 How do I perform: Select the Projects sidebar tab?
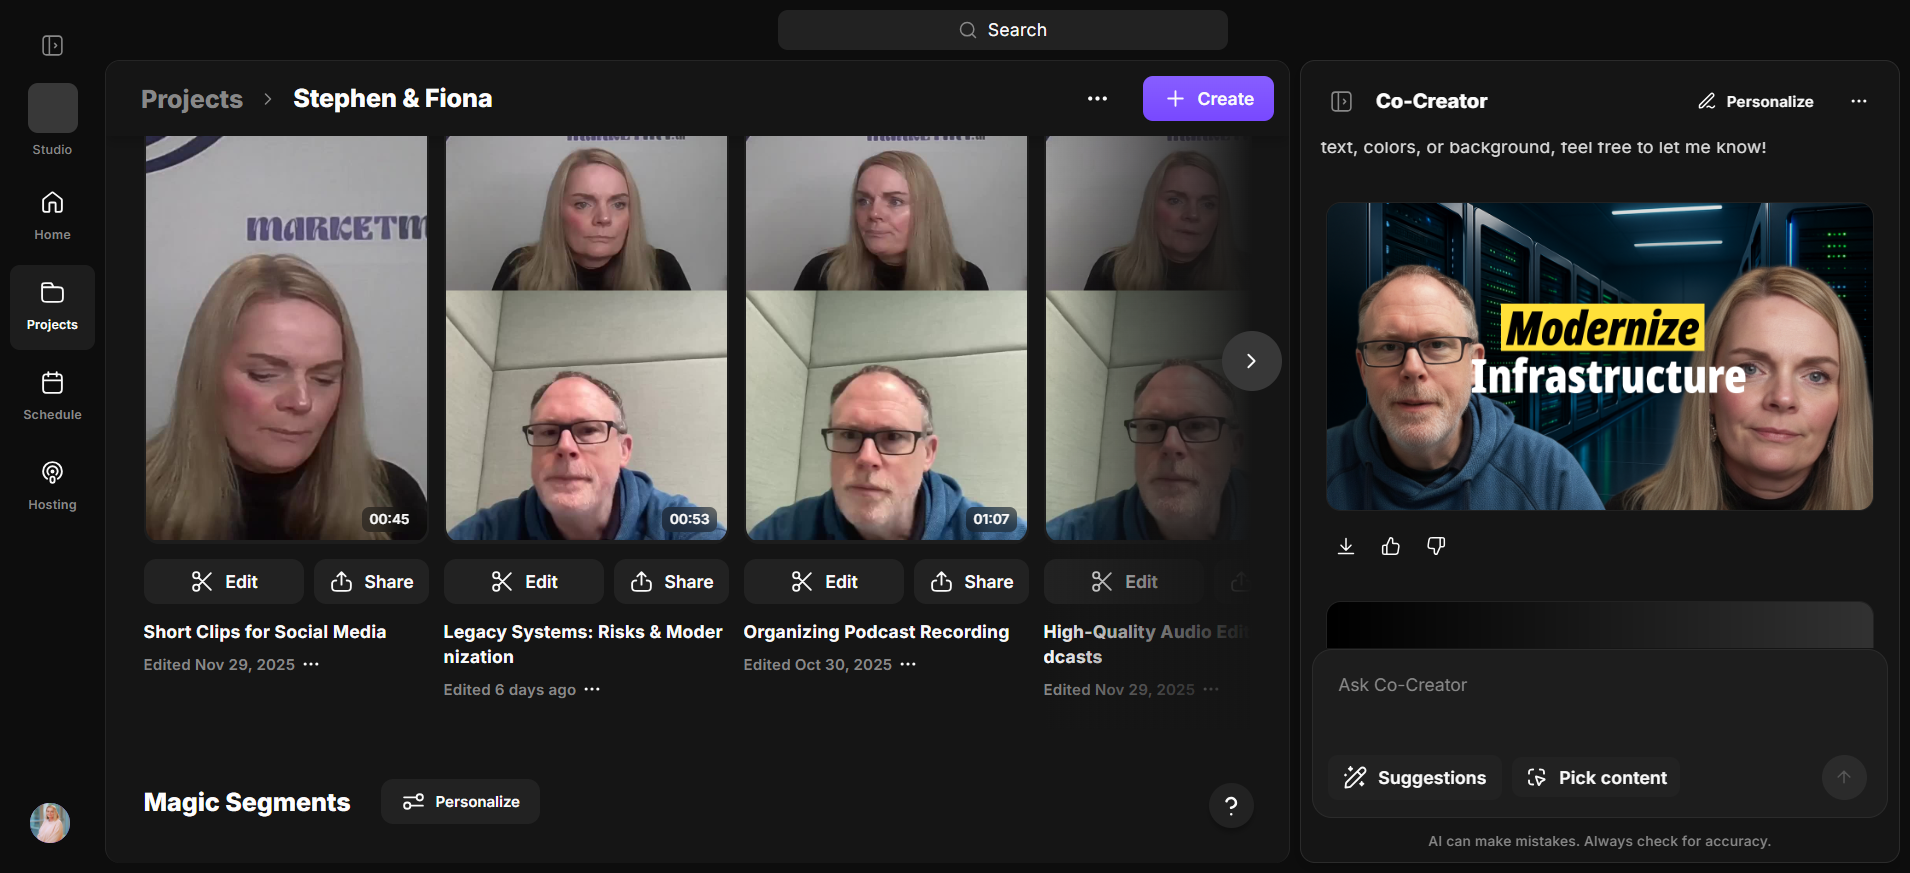(52, 307)
